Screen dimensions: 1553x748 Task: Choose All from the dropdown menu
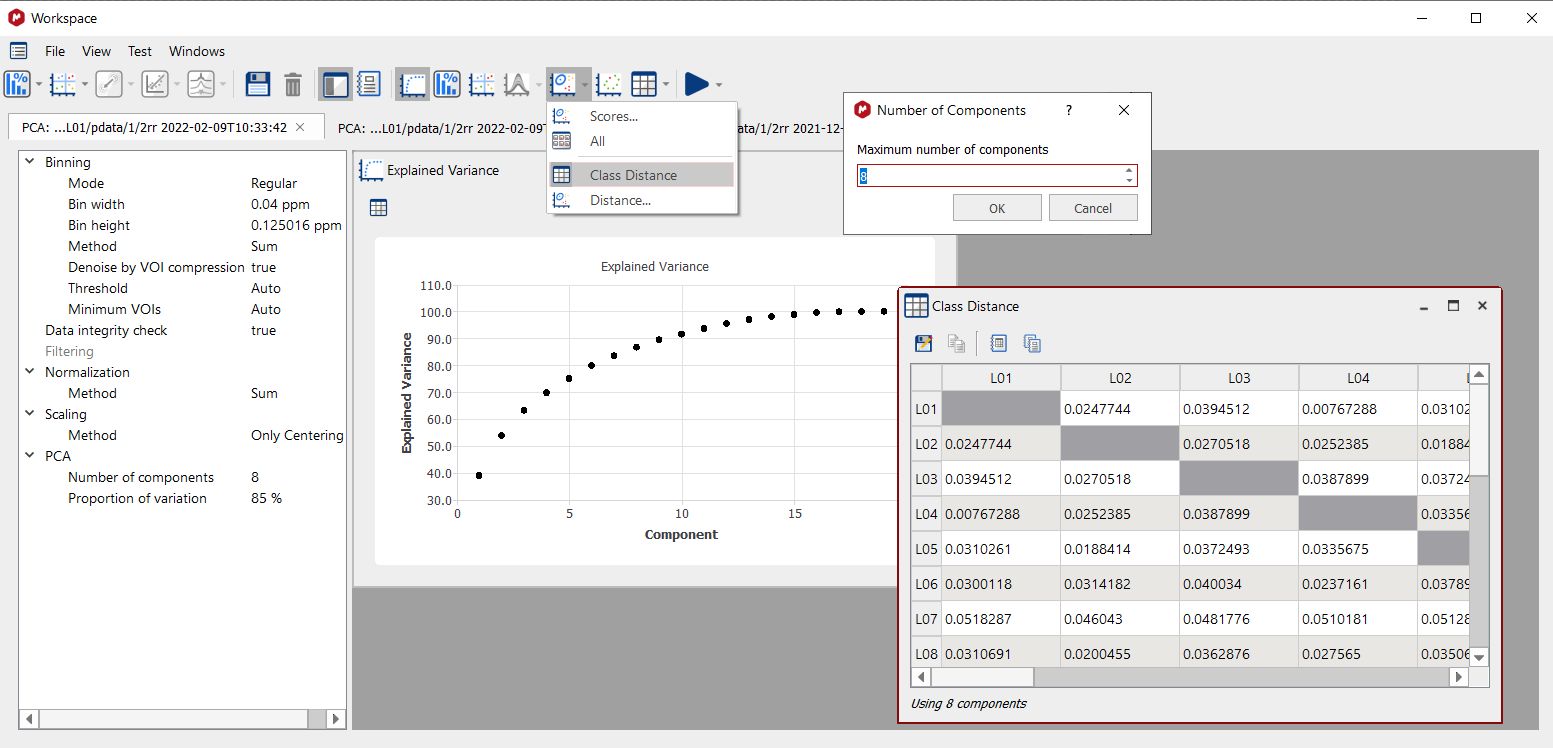click(641, 141)
